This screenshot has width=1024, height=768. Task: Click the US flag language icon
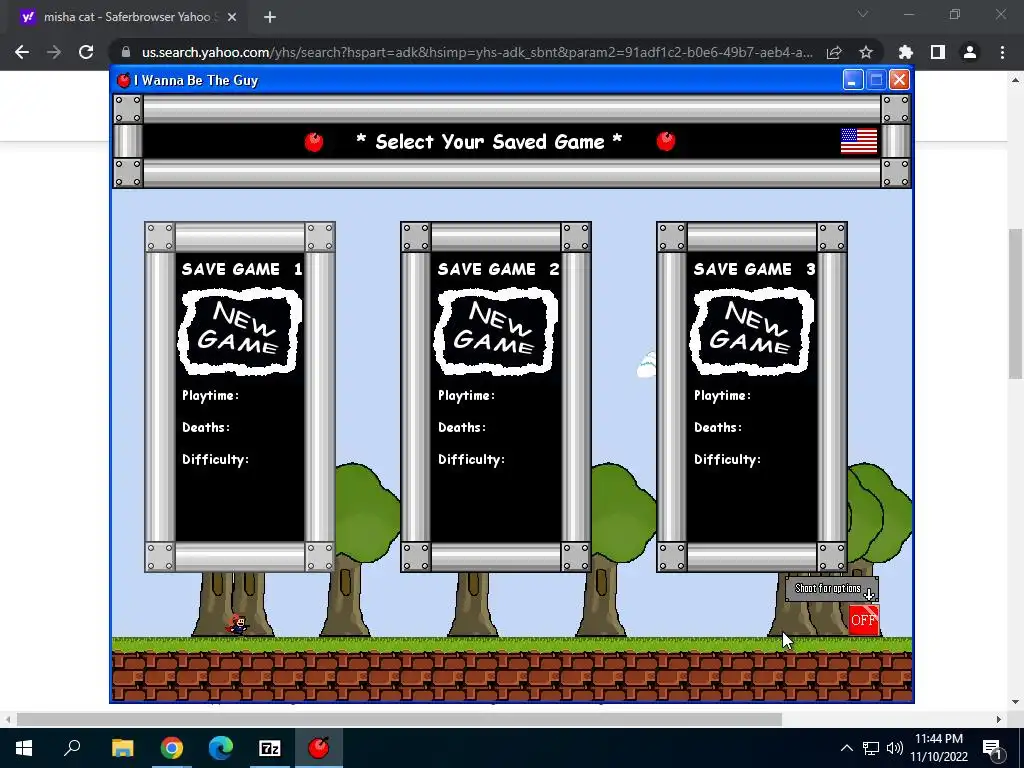tap(858, 141)
